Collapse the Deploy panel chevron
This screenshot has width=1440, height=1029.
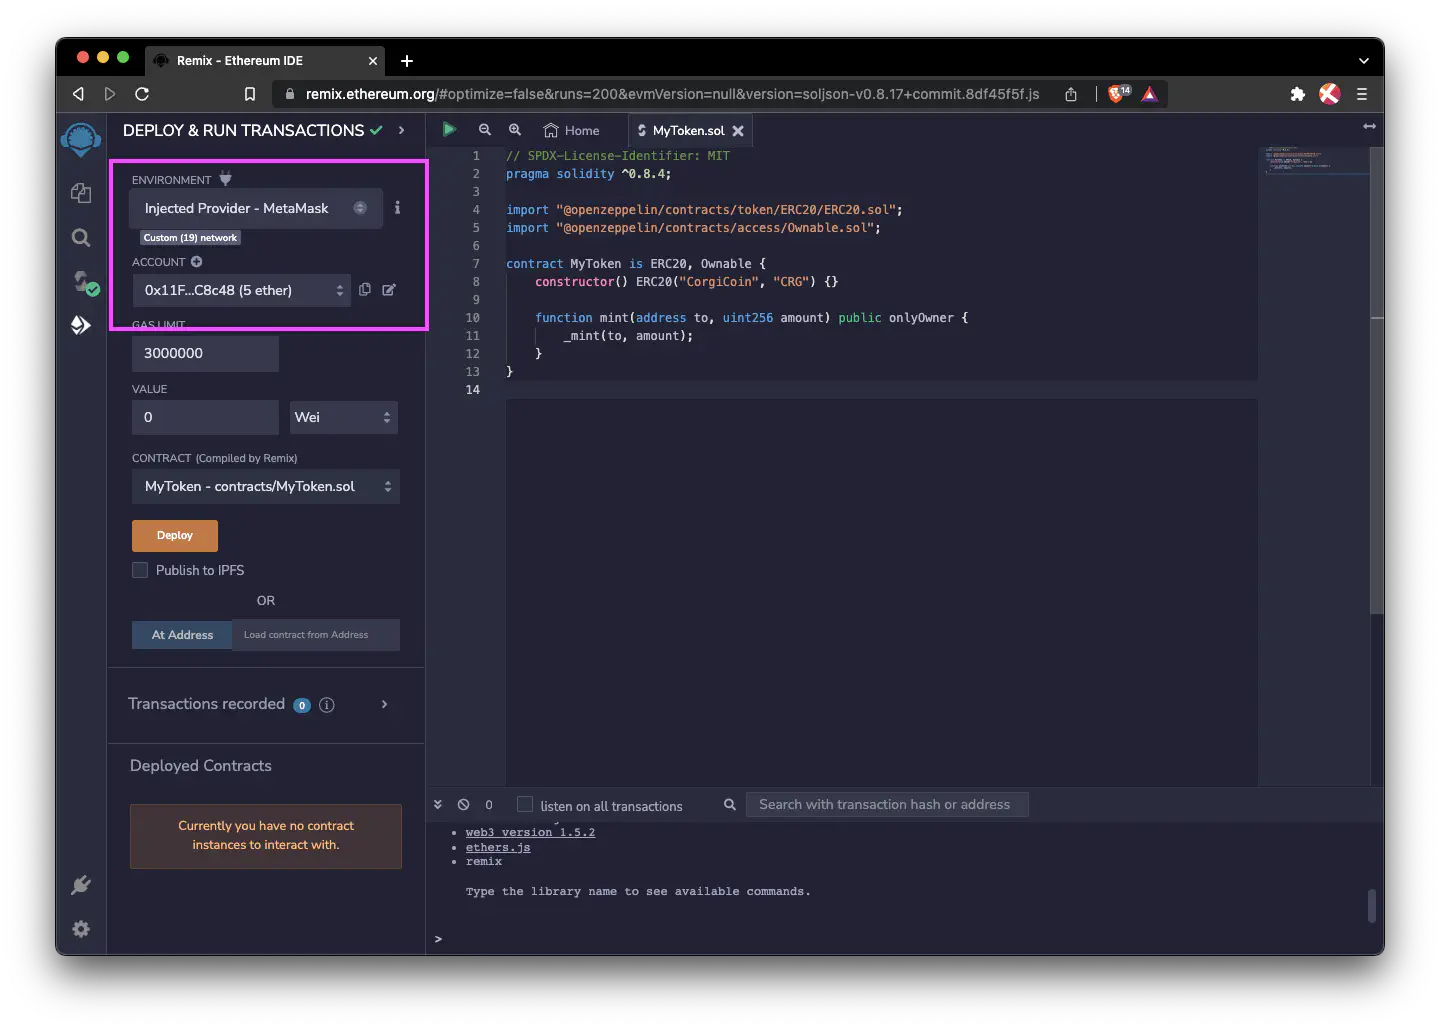click(x=401, y=130)
